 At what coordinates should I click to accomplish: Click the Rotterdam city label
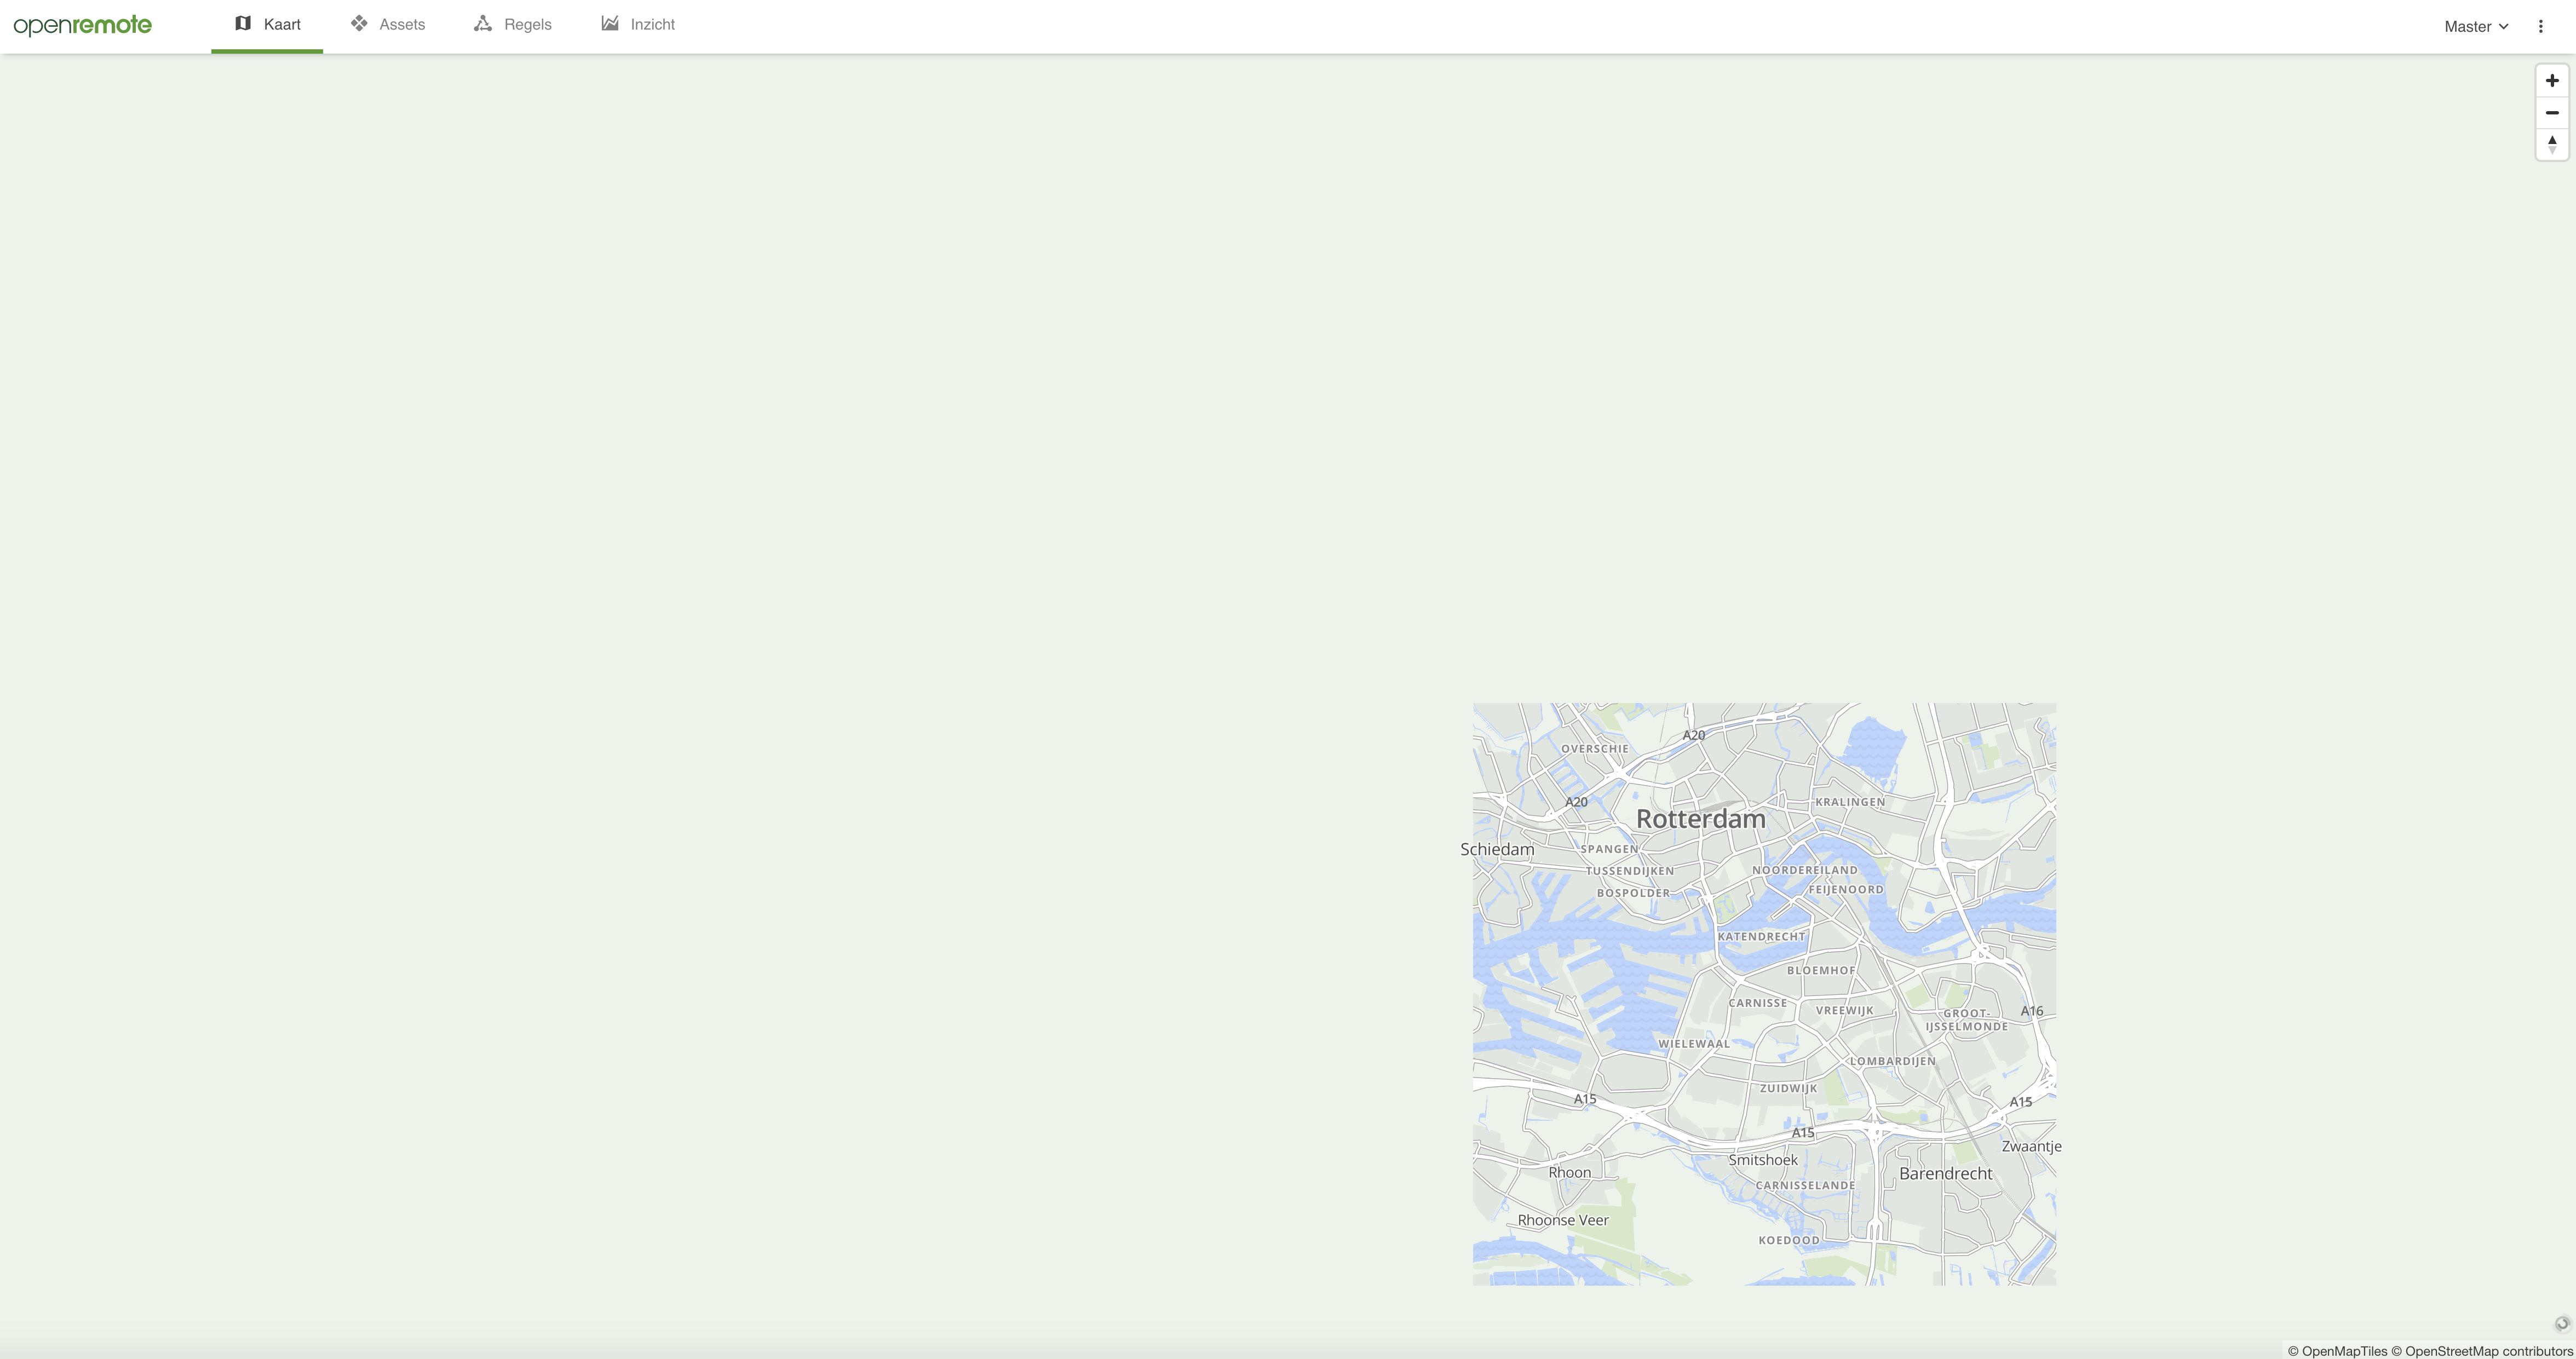click(x=1700, y=819)
